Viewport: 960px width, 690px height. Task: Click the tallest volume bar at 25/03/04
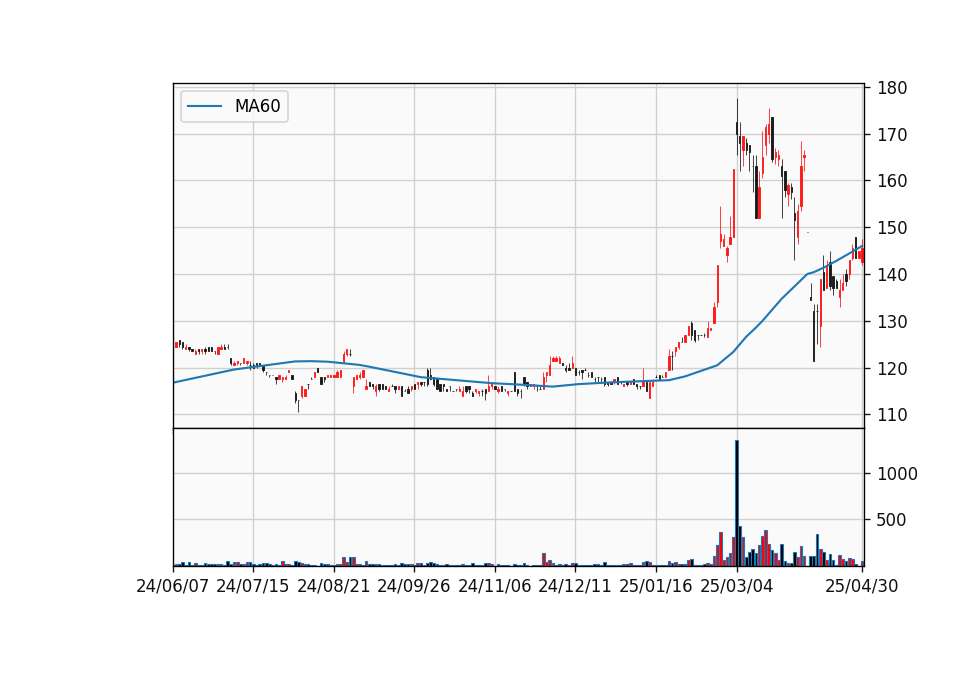point(737,503)
